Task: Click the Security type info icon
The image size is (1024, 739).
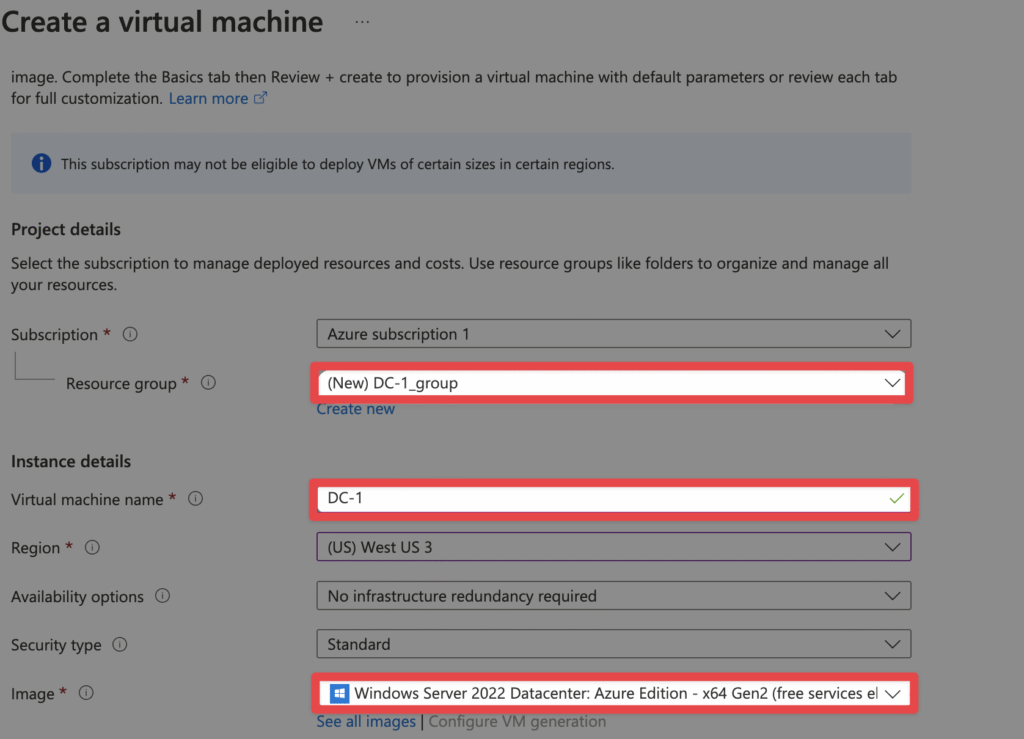Action: pos(120,644)
